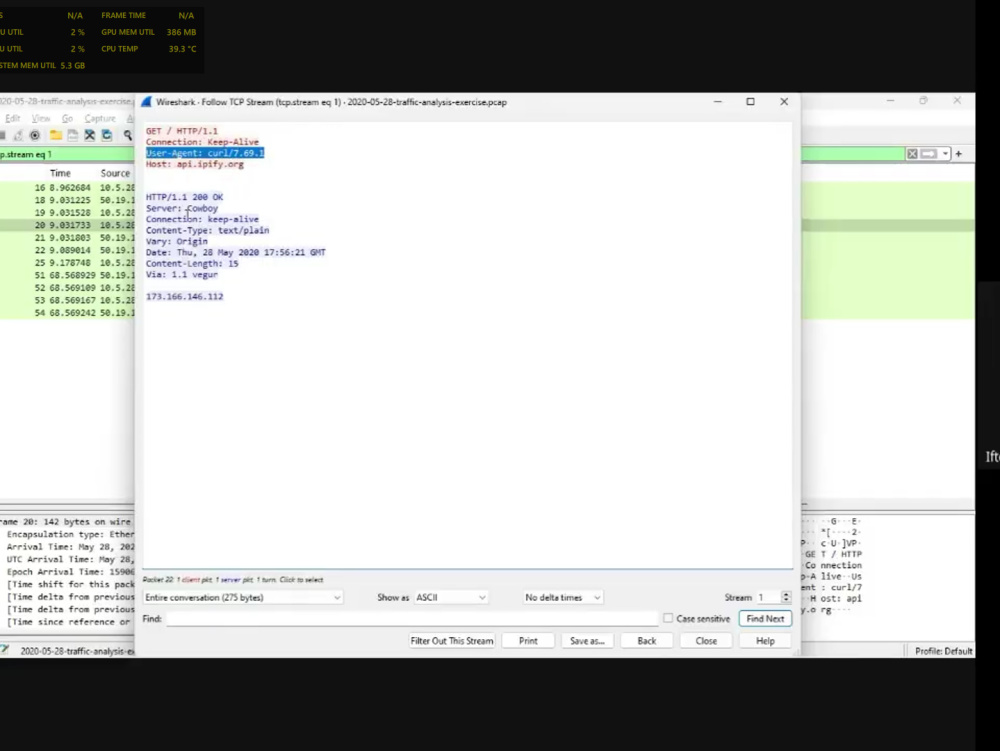This screenshot has height=751, width=1000.
Task: Open the View menu in main Wireshark window
Action: [41, 119]
